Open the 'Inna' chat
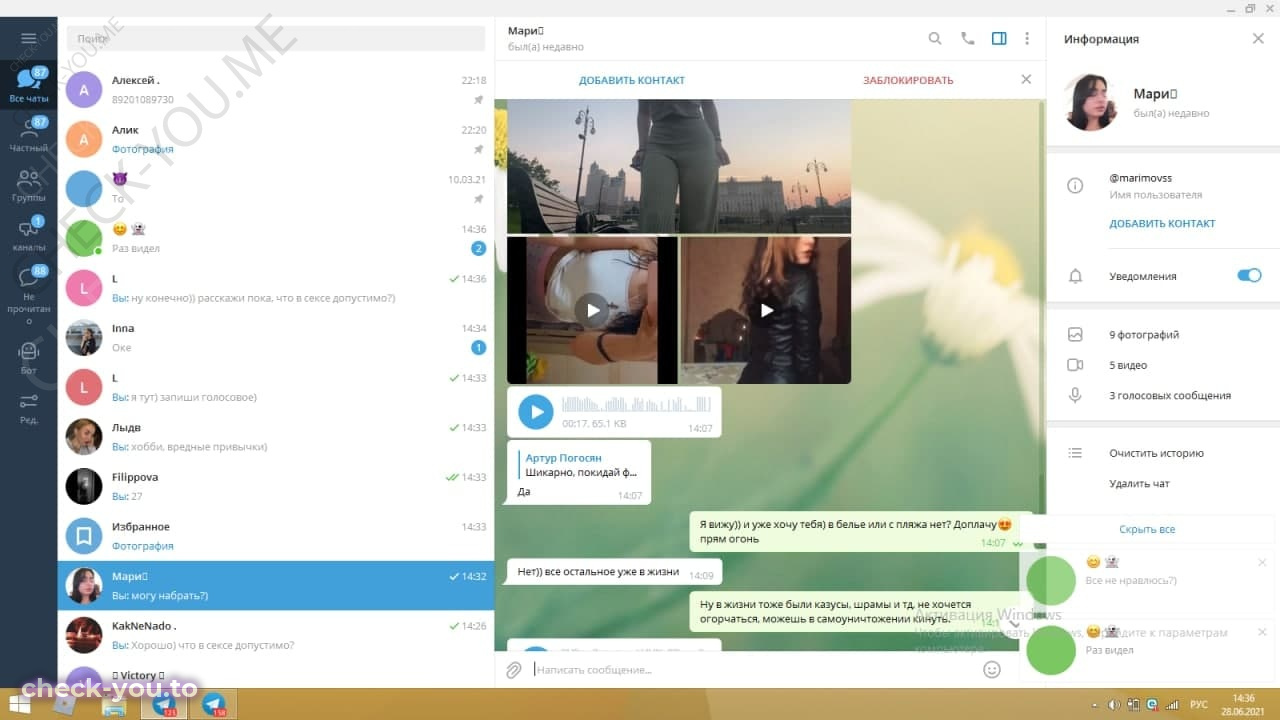Screen dimensions: 1280x720 [x=276, y=337]
